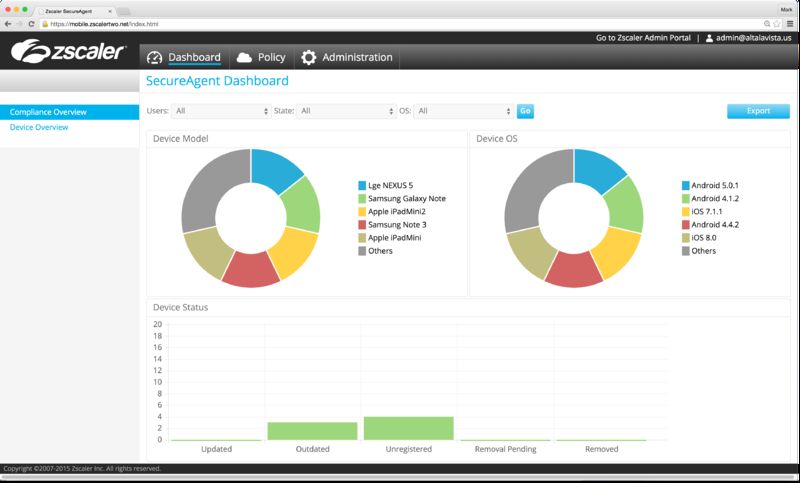Open the browser hamburger menu
Viewport: 800px width, 483px height.
coord(790,24)
